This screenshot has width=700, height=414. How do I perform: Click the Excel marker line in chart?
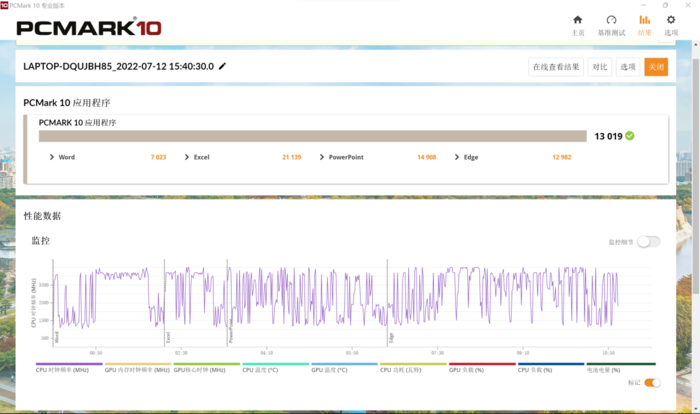point(164,303)
